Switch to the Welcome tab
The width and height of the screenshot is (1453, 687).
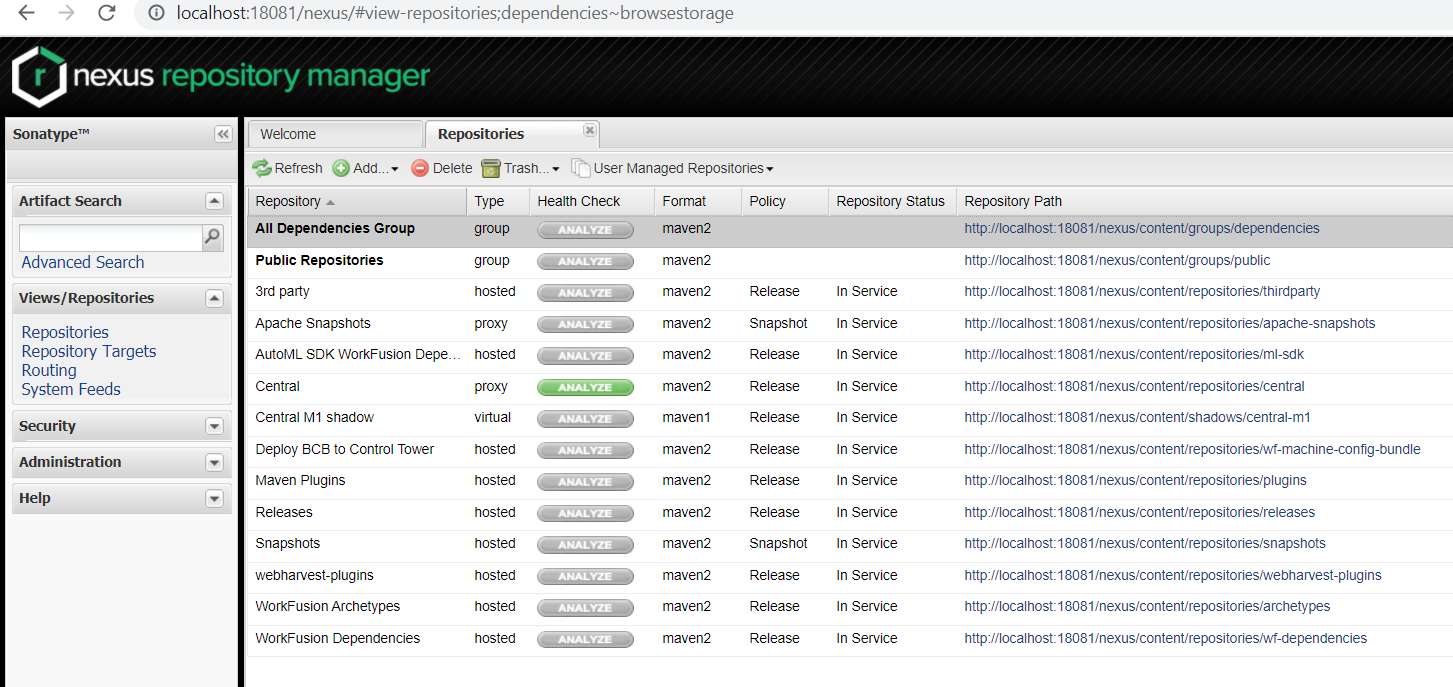coord(335,134)
